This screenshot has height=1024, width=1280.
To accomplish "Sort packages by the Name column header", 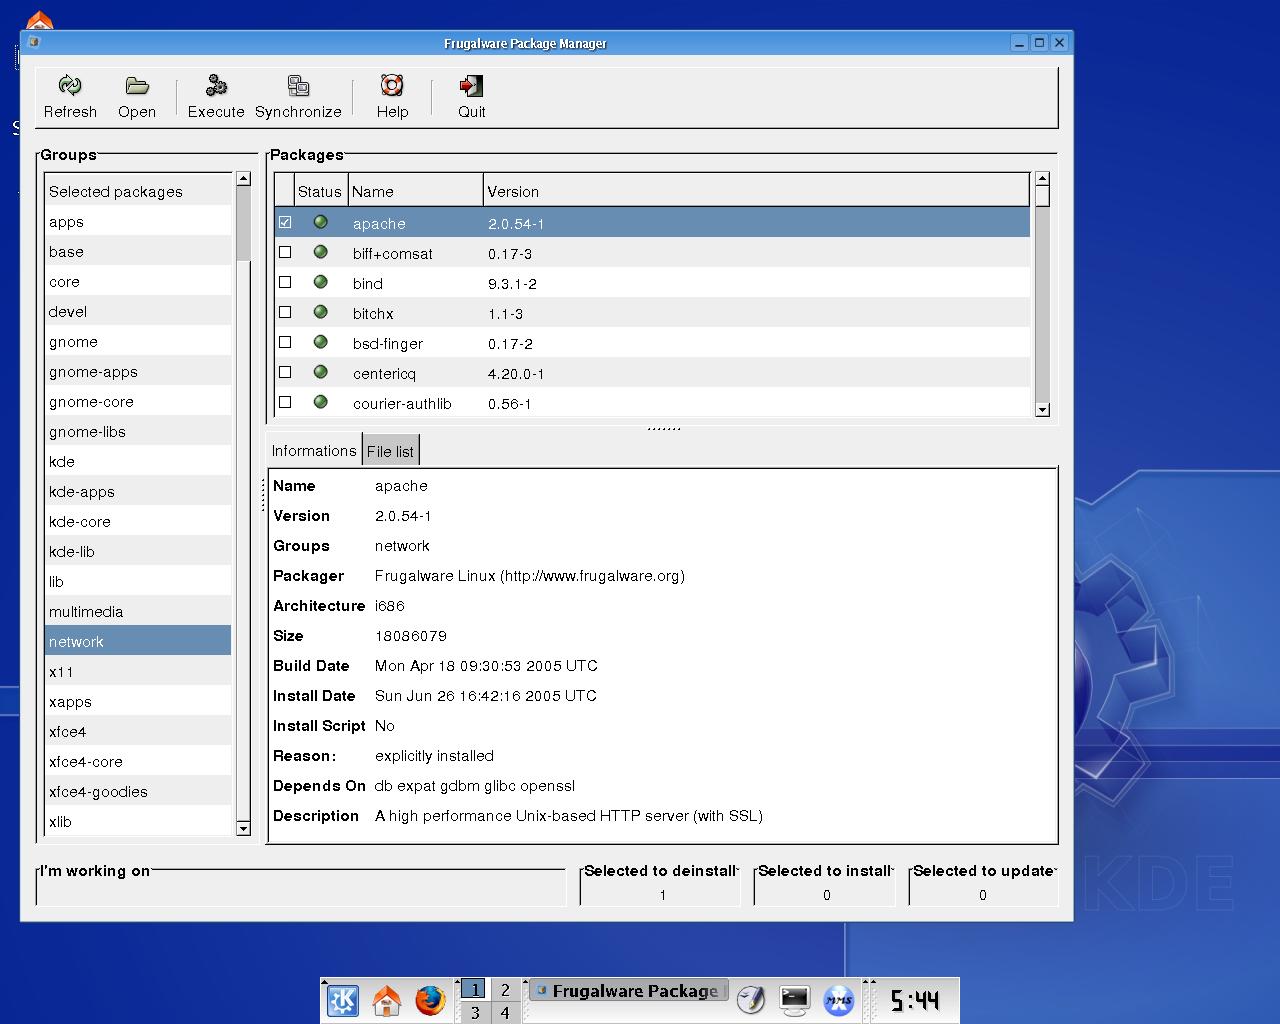I will click(x=415, y=191).
